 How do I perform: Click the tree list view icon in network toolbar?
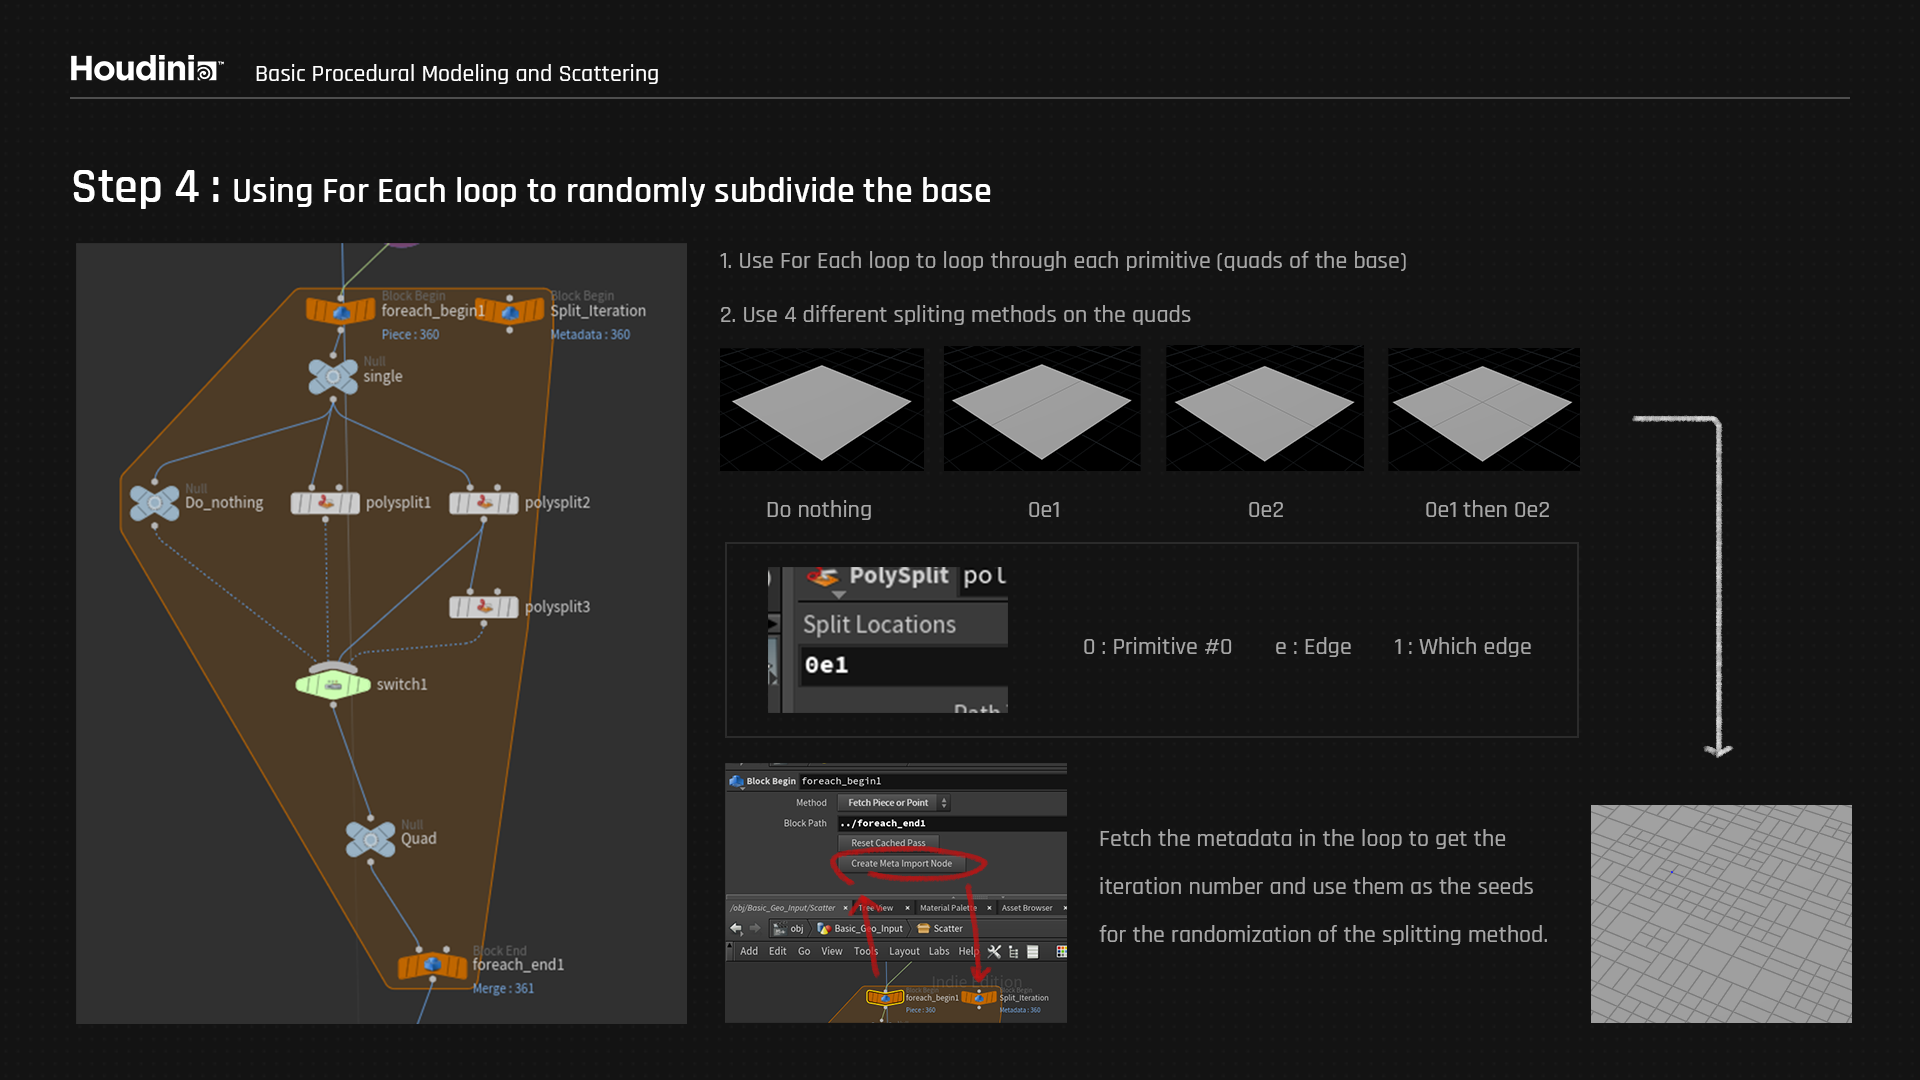coord(1013,951)
